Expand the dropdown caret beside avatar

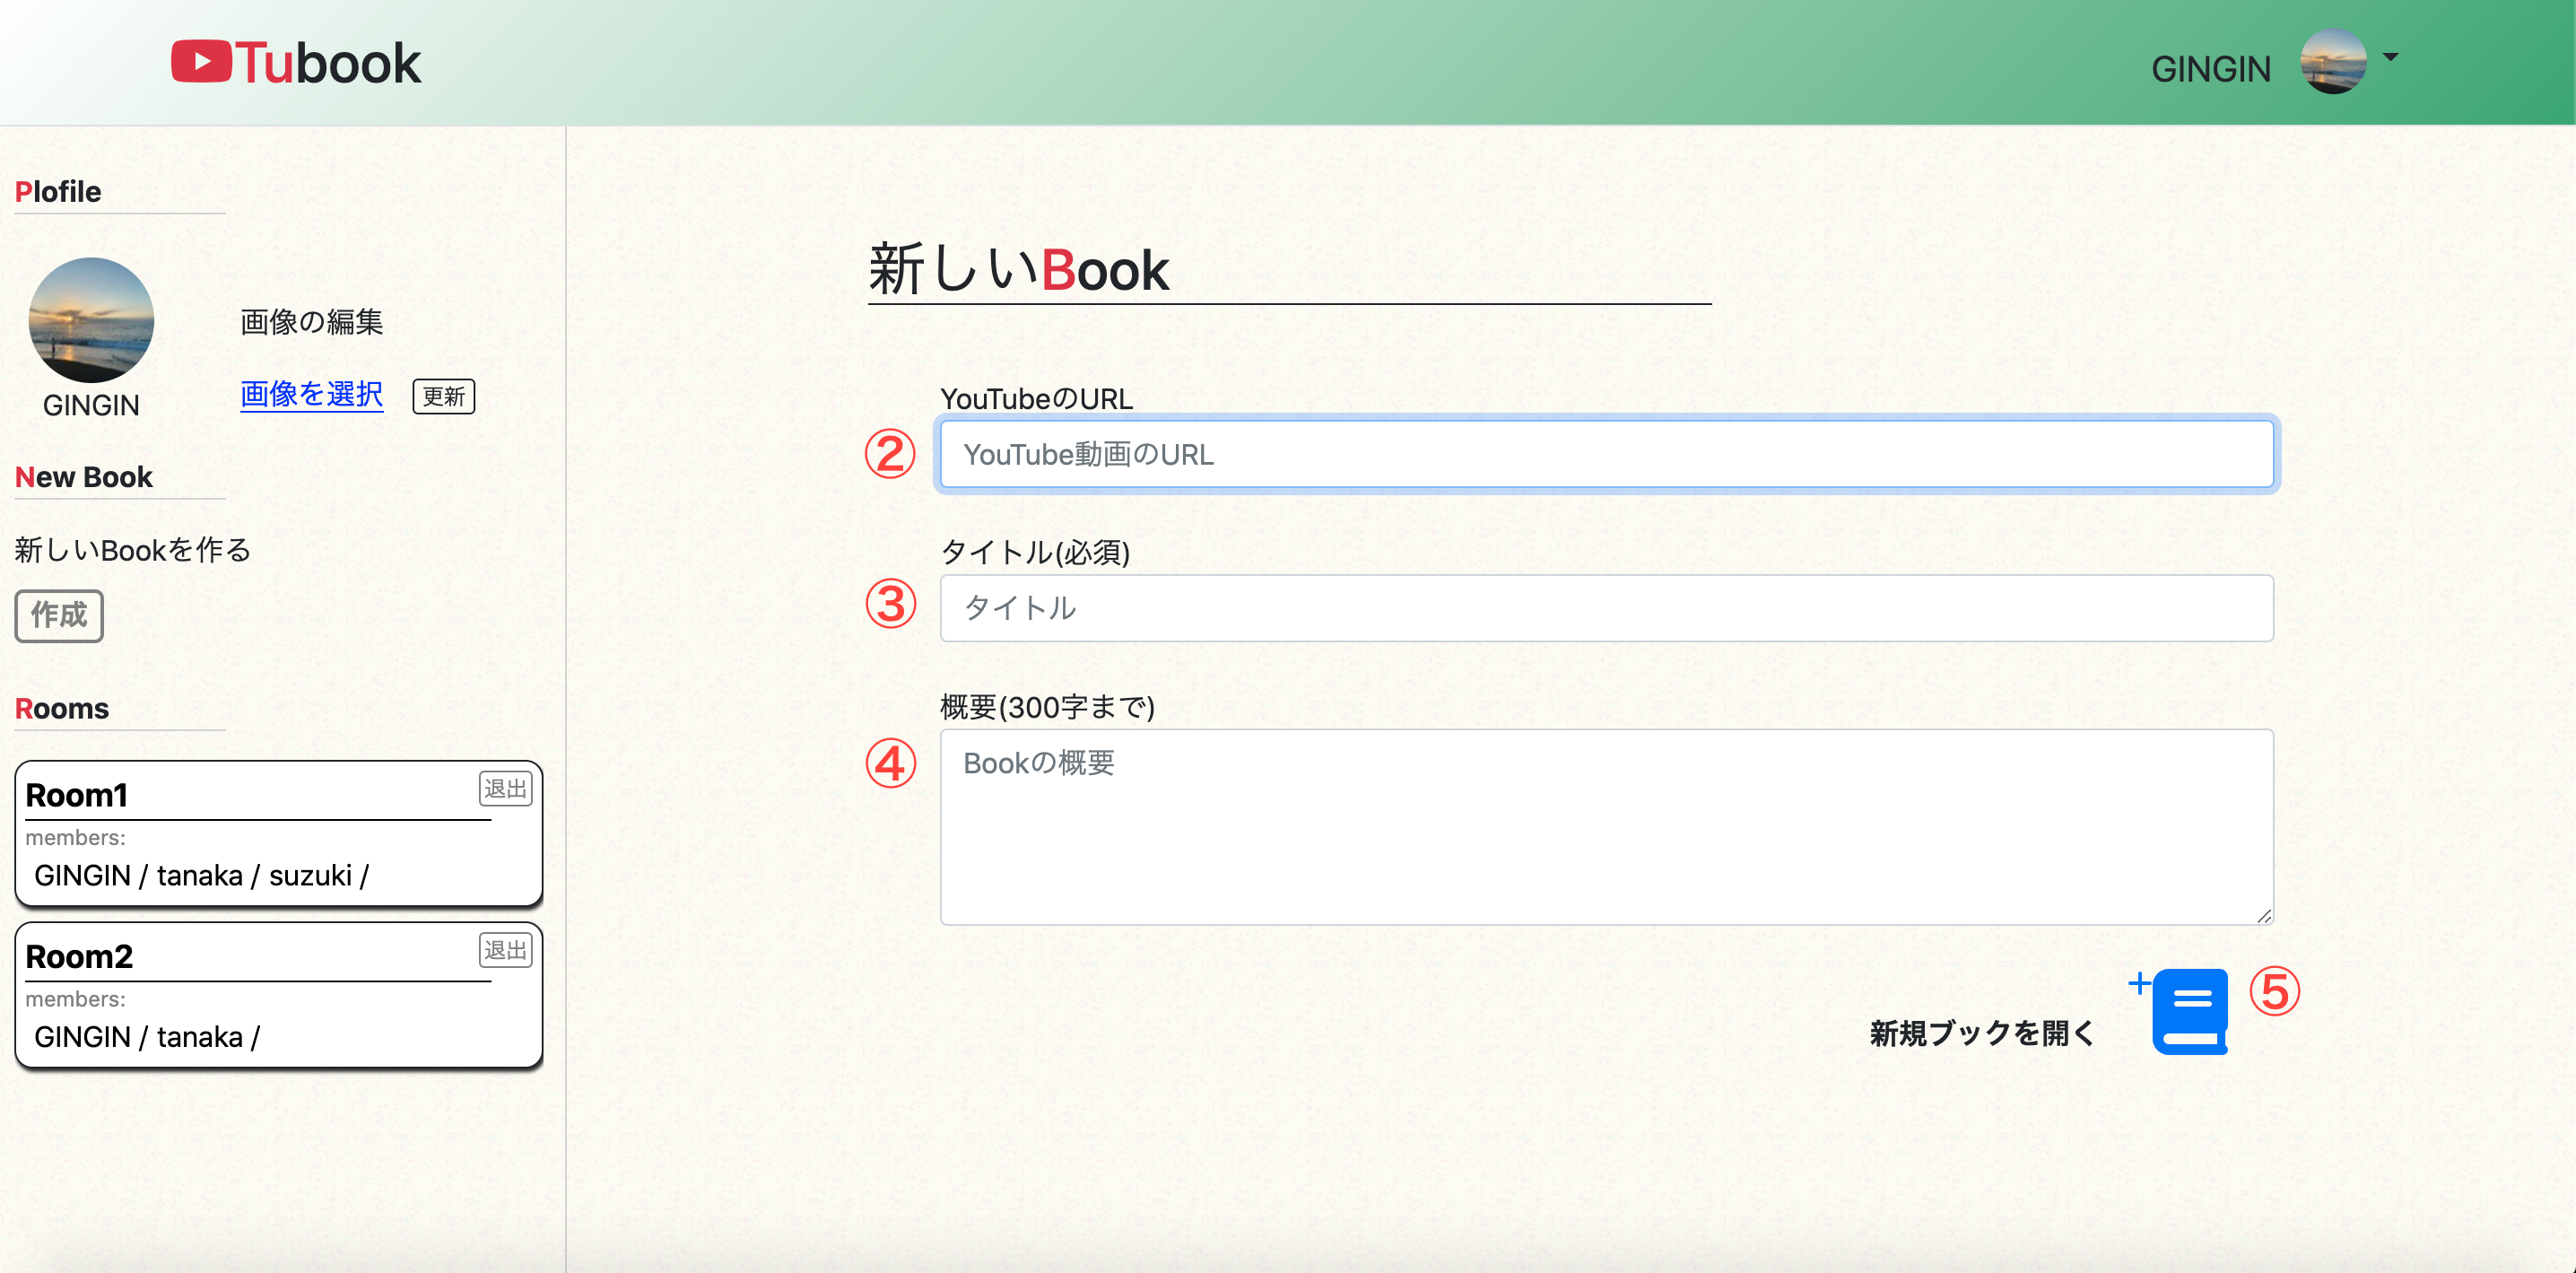point(2390,57)
